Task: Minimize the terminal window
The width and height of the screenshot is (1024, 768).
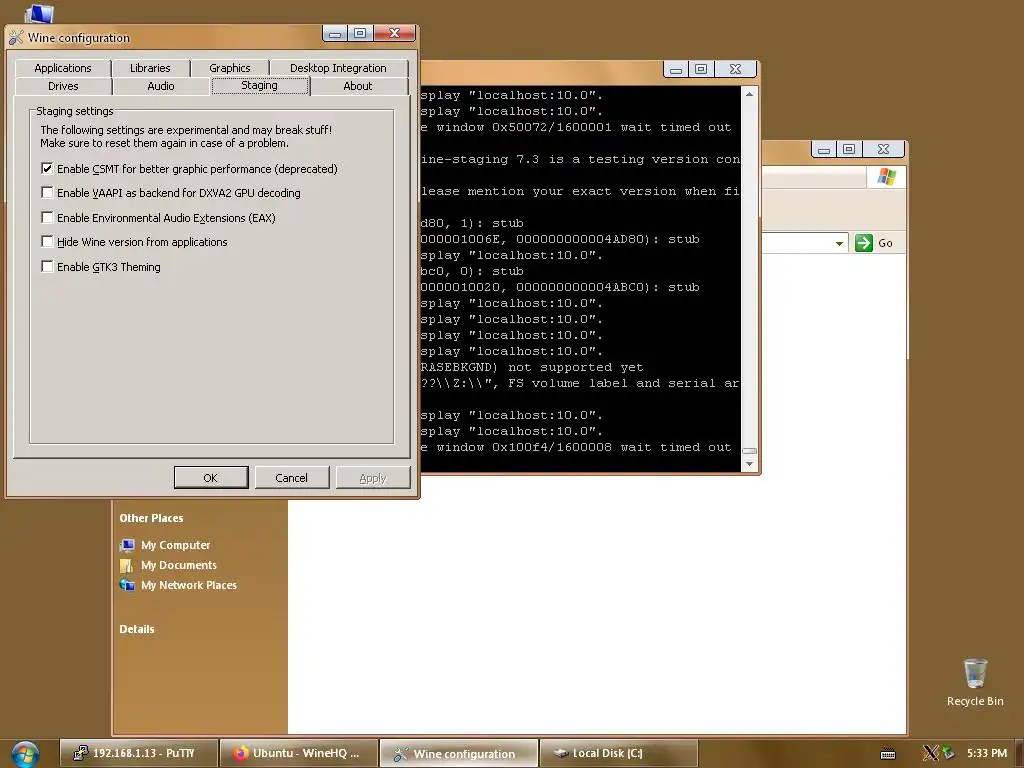Action: coord(676,69)
